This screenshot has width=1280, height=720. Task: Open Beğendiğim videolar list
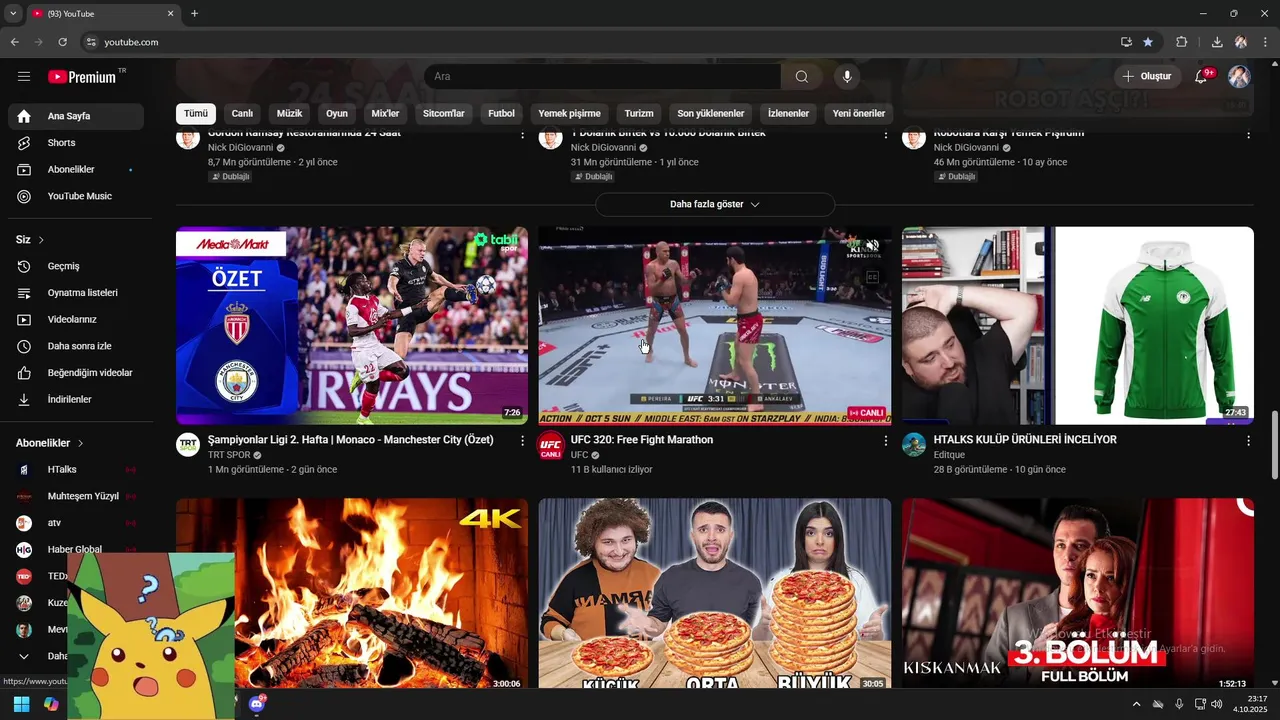76,373
